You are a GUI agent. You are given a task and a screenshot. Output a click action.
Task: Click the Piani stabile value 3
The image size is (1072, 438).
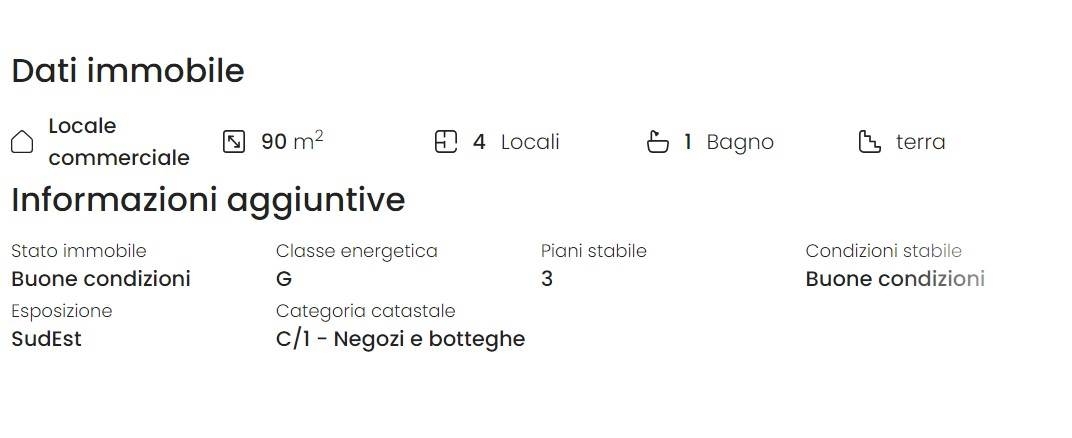[547, 279]
